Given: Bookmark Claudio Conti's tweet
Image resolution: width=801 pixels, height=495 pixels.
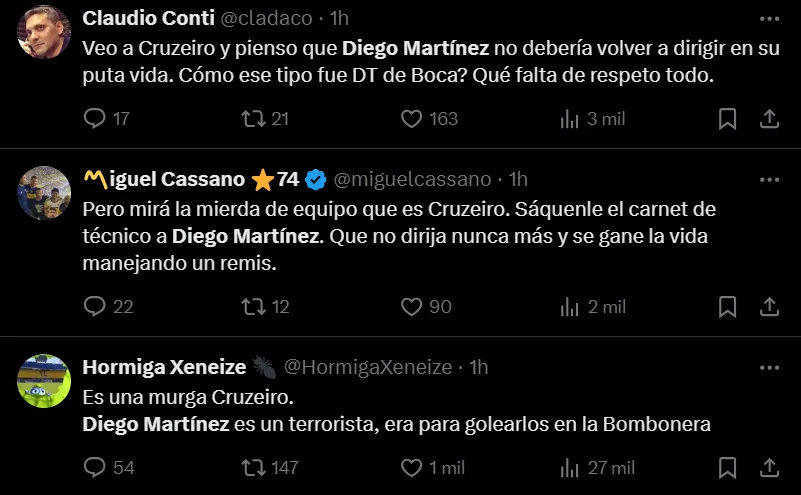Looking at the screenshot, I should pos(728,119).
